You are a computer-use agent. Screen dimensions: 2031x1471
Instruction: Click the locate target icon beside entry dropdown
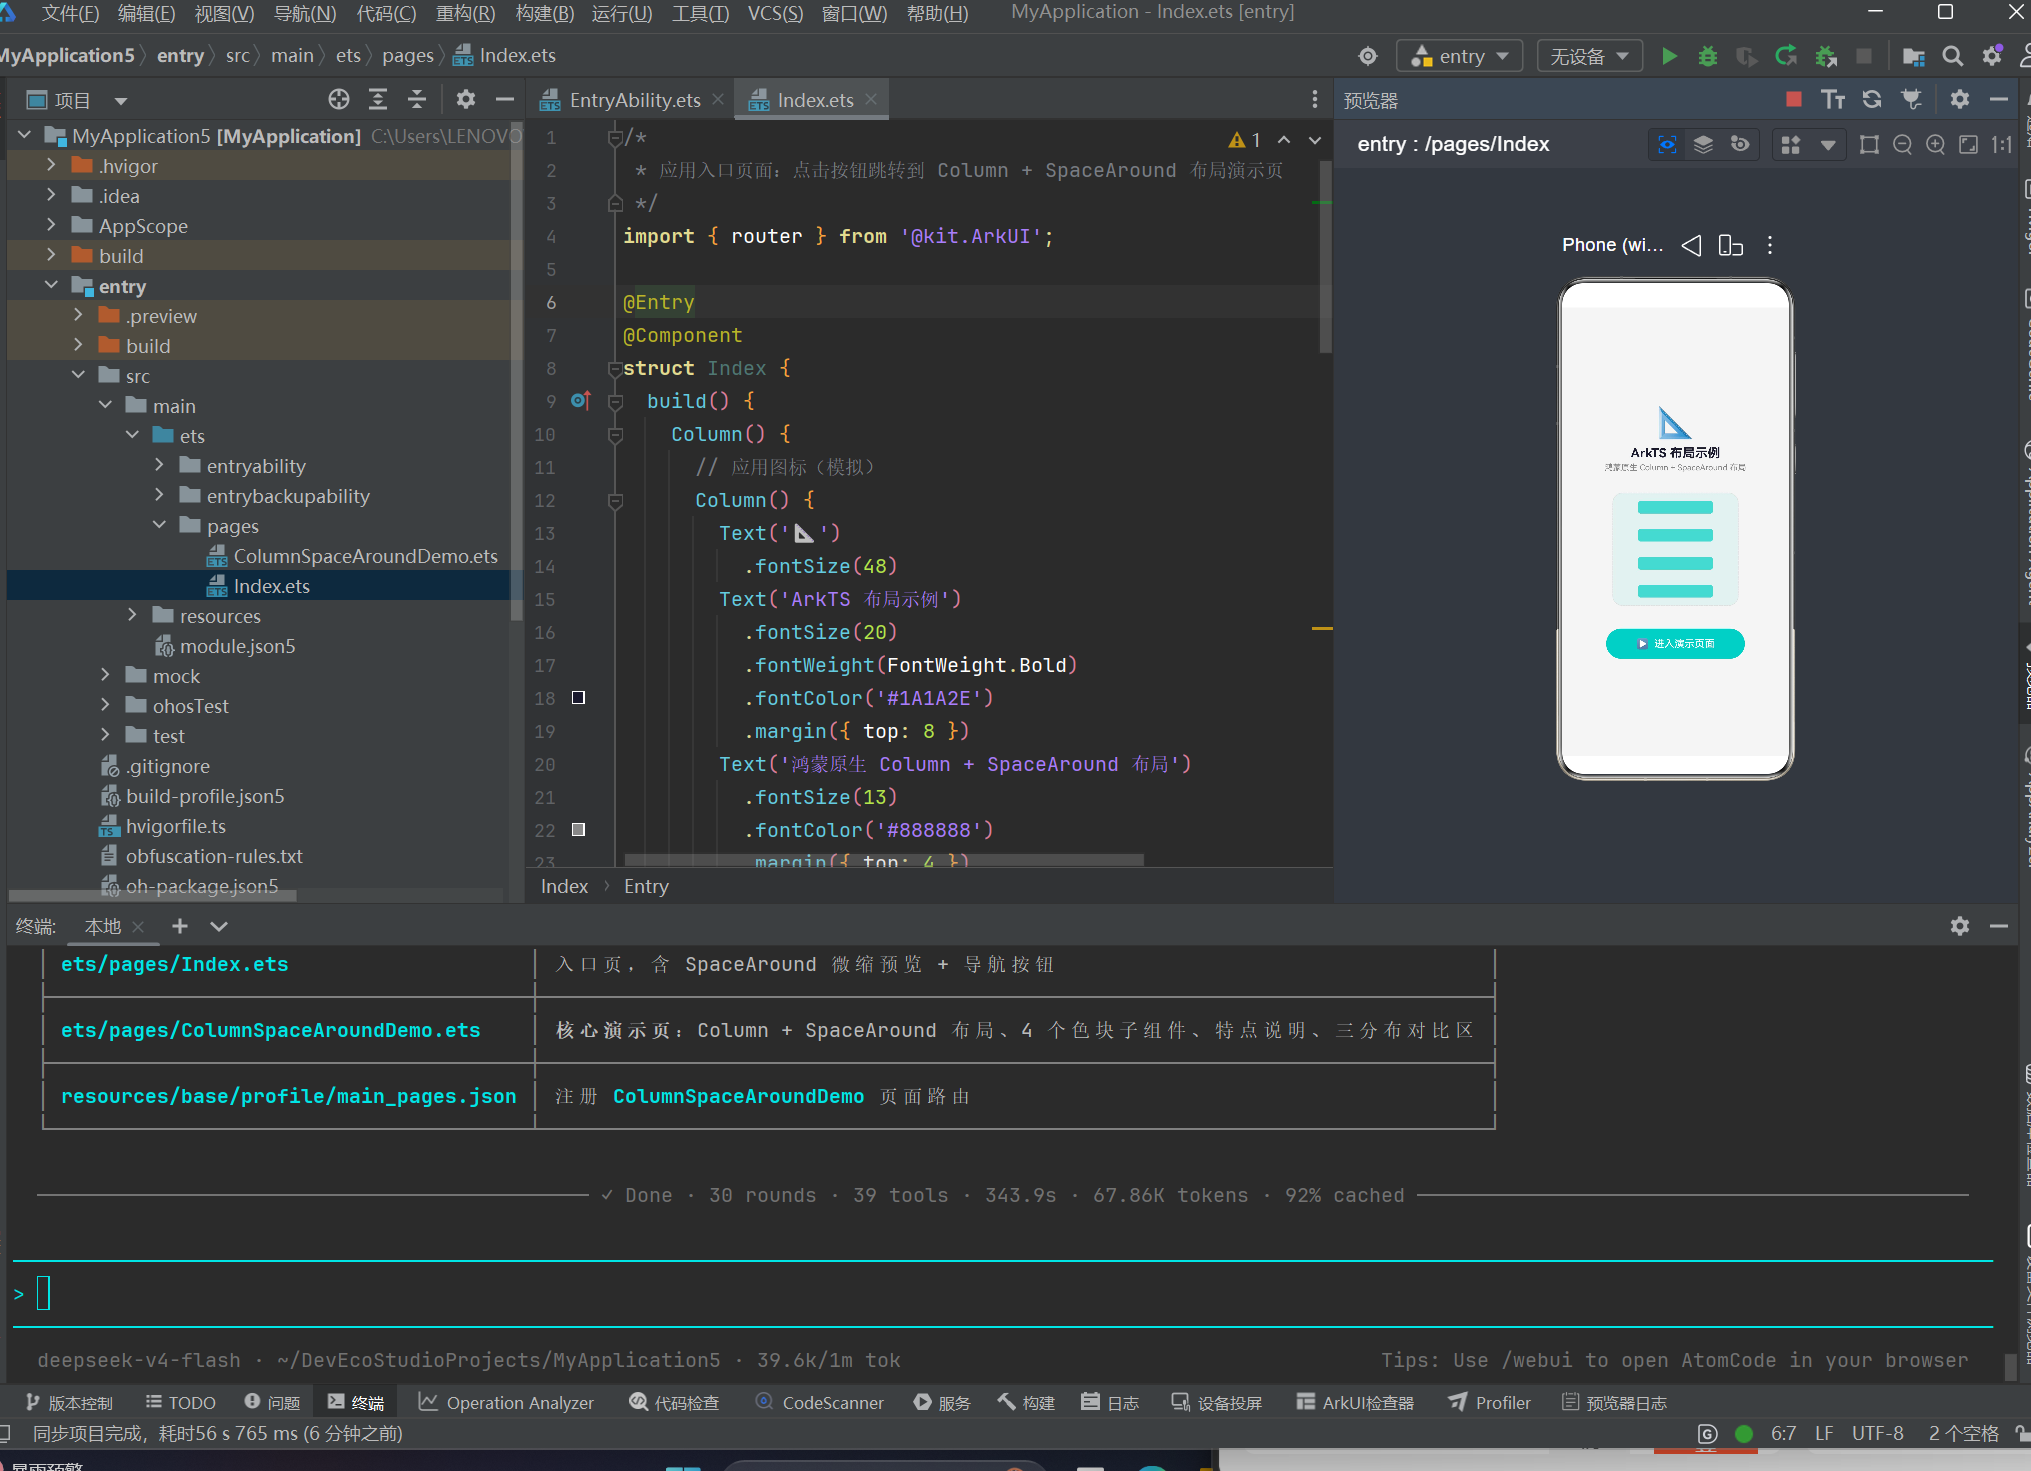click(x=1368, y=56)
